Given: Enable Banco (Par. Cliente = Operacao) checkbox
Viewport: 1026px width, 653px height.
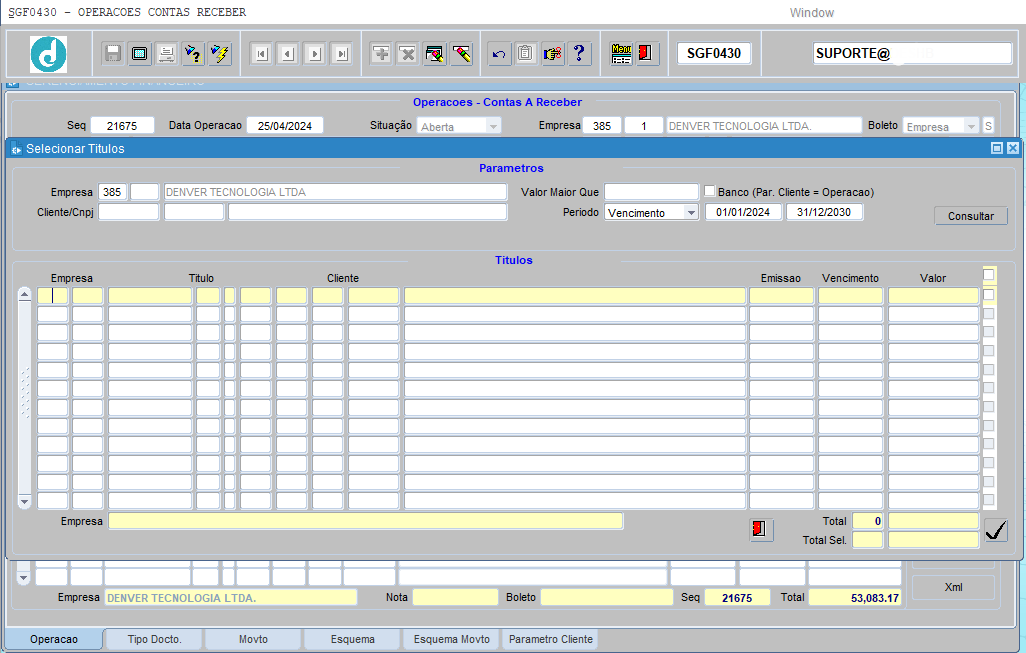Looking at the screenshot, I should coord(709,191).
